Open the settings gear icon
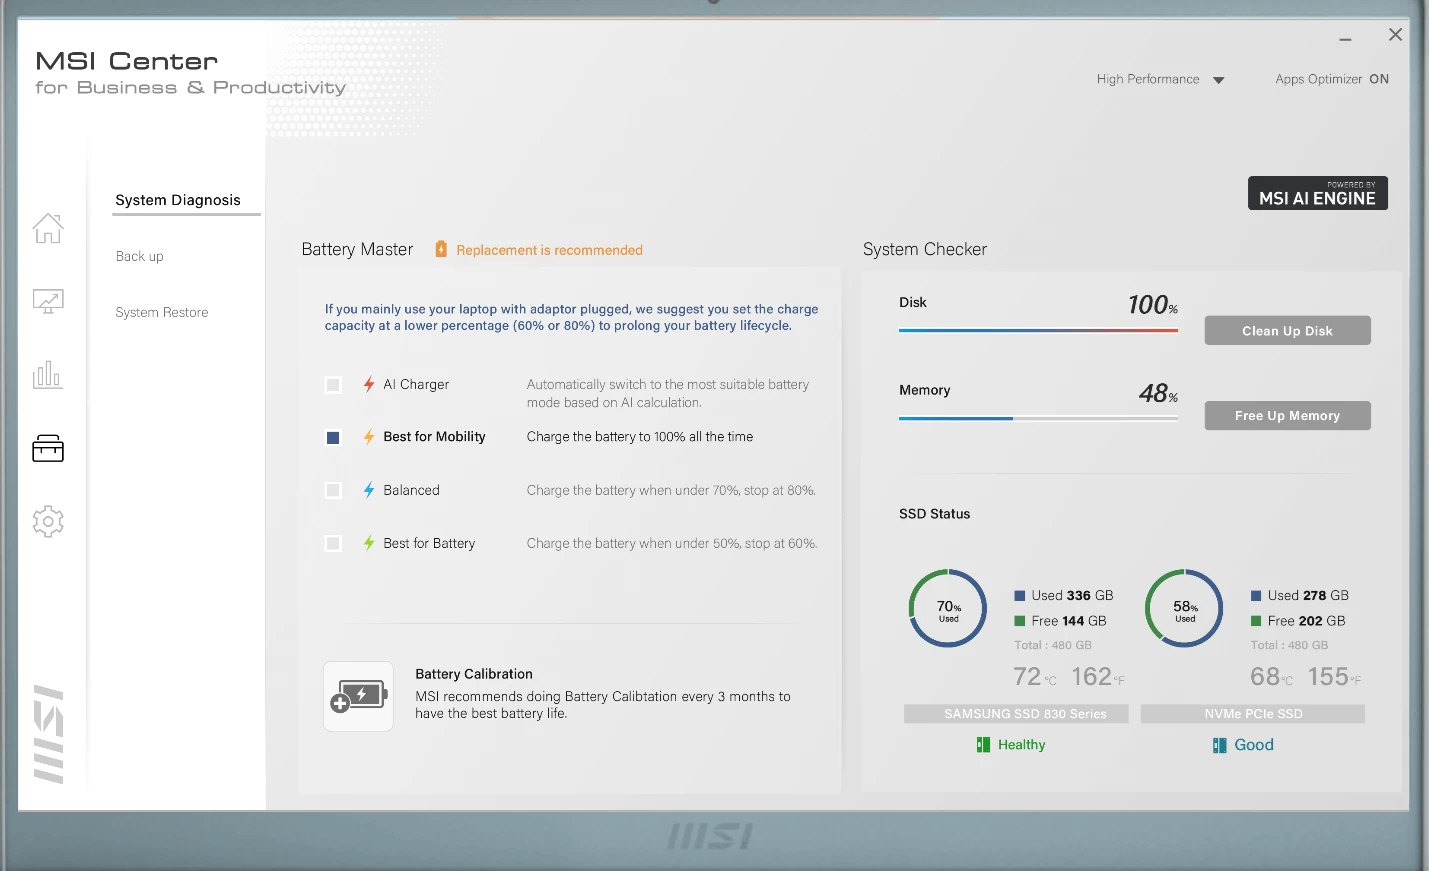This screenshot has height=871, width=1429. pos(48,521)
